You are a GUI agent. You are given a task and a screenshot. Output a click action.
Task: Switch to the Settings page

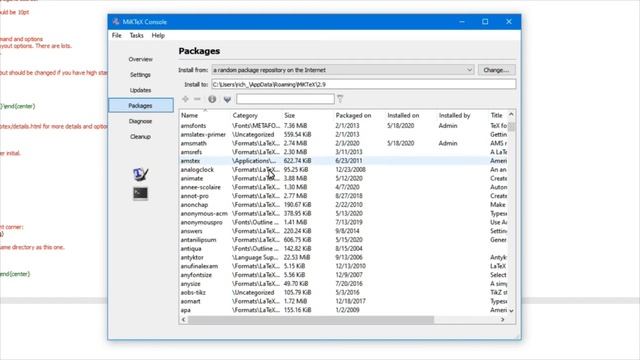coord(140,75)
